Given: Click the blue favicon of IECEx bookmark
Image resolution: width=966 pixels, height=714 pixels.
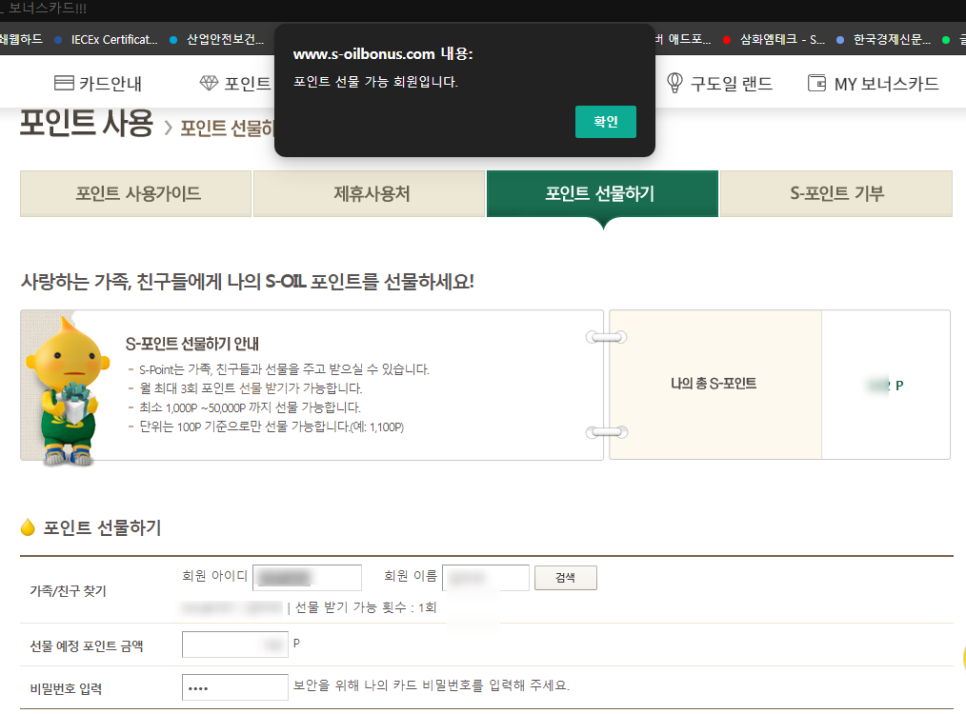Looking at the screenshot, I should [59, 40].
